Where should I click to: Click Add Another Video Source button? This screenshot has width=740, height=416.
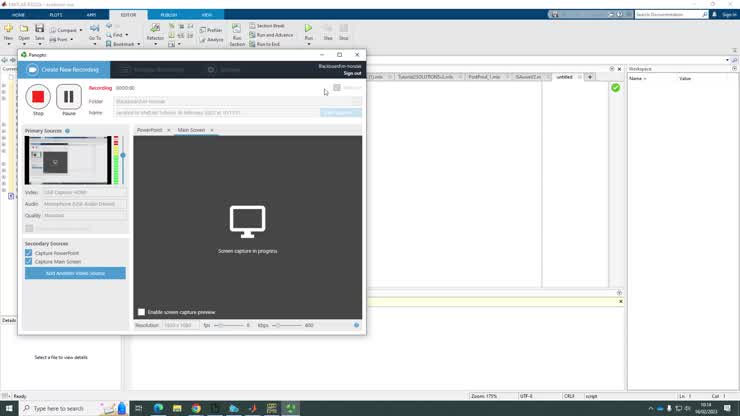point(75,273)
